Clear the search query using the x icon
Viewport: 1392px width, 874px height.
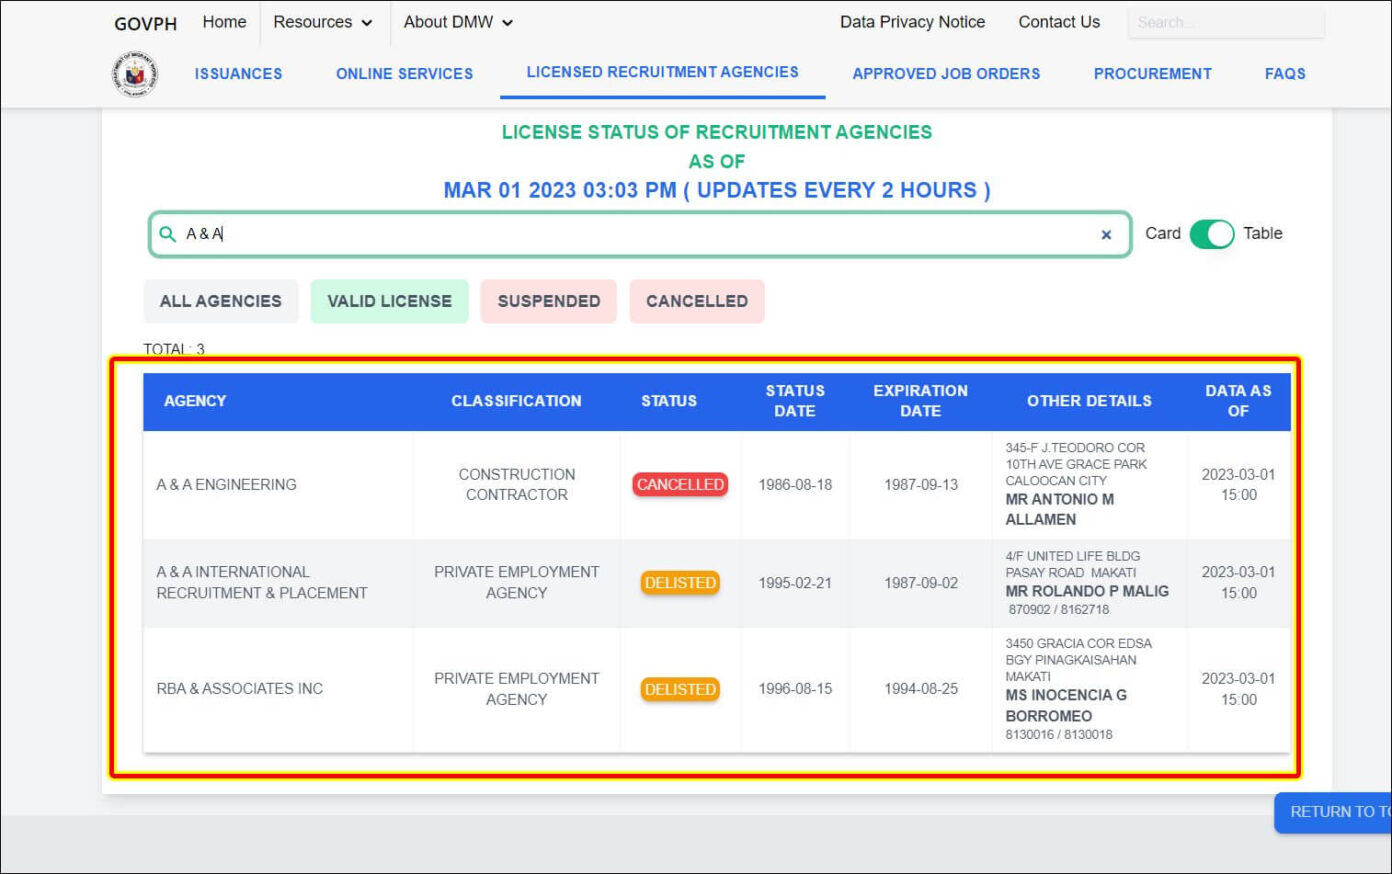[x=1106, y=234]
